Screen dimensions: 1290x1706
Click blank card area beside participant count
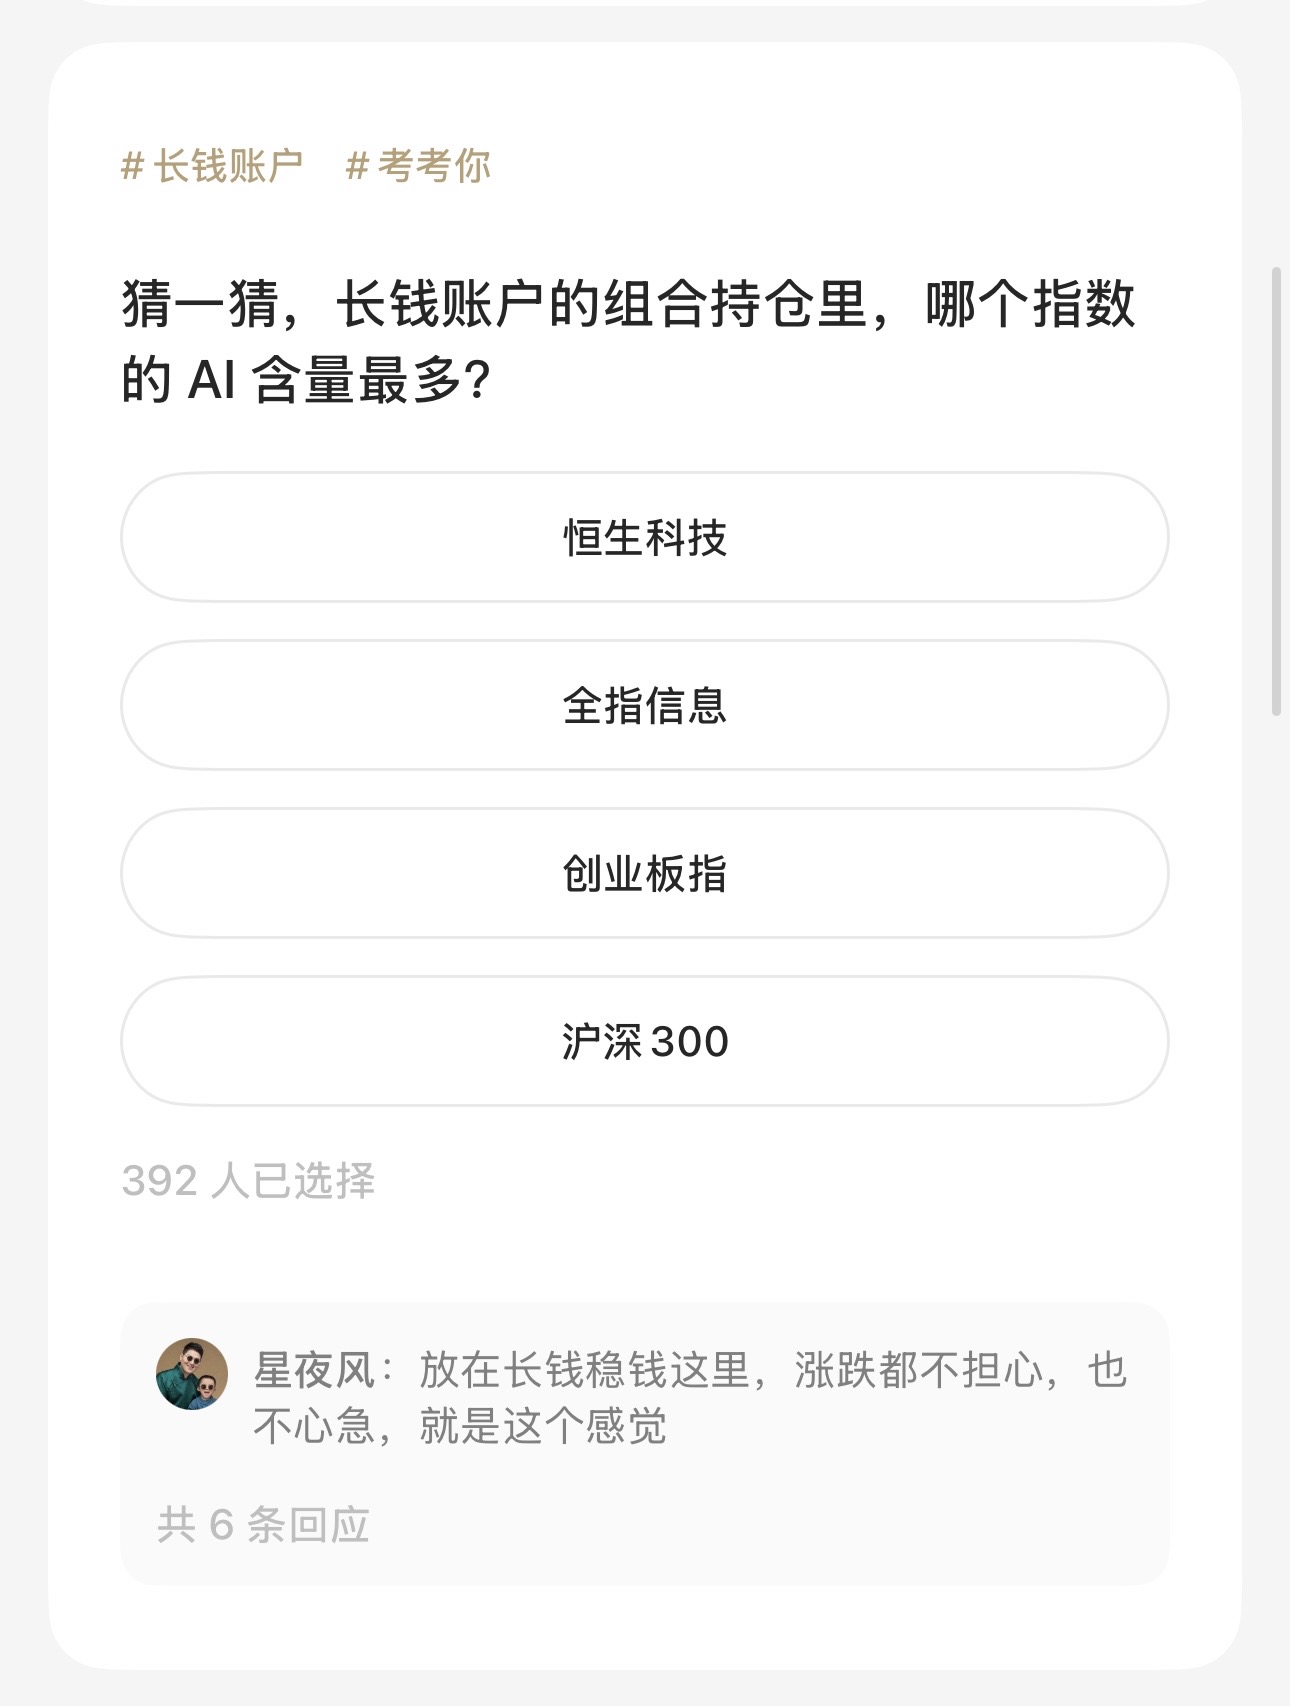click(x=770, y=1181)
